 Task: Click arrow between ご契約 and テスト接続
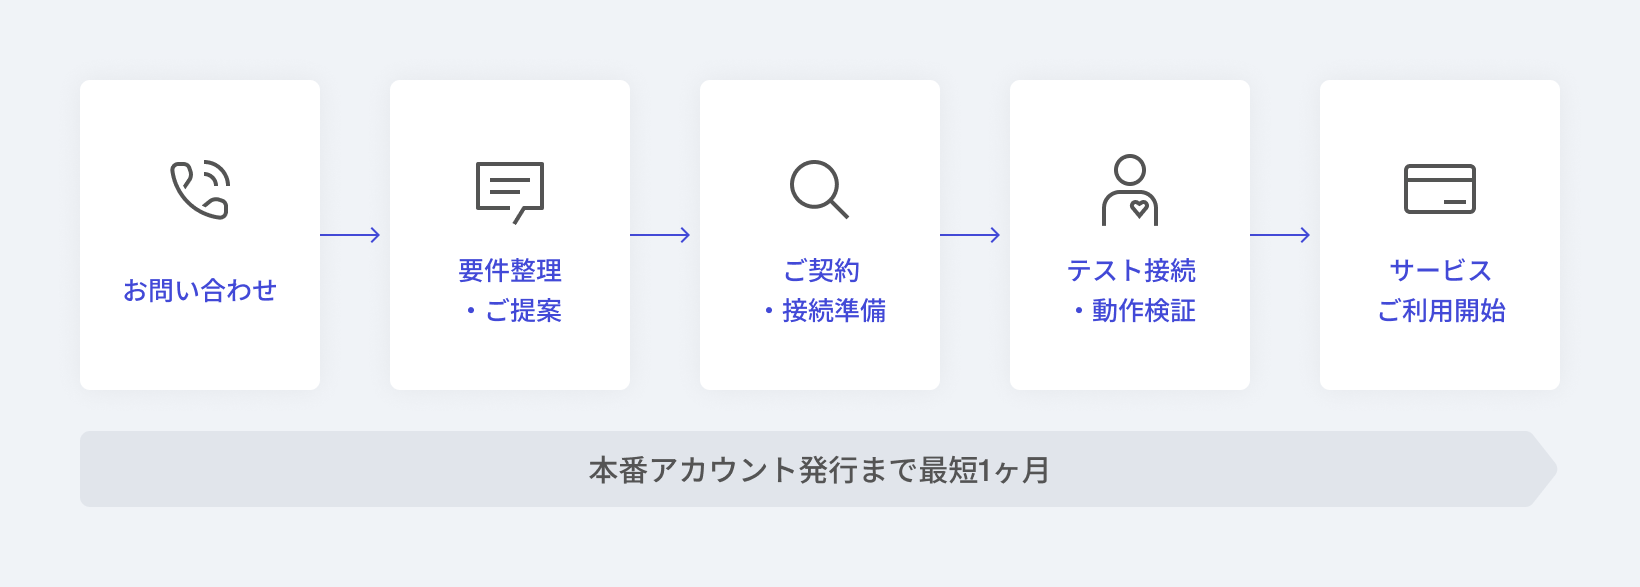pyautogui.click(x=970, y=235)
